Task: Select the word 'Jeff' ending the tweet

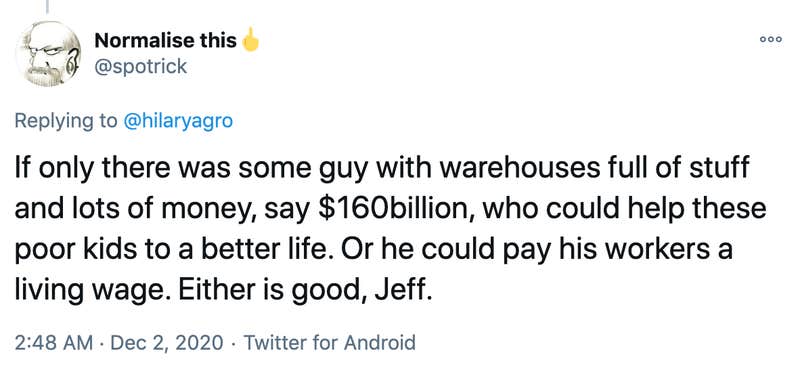Action: point(399,292)
